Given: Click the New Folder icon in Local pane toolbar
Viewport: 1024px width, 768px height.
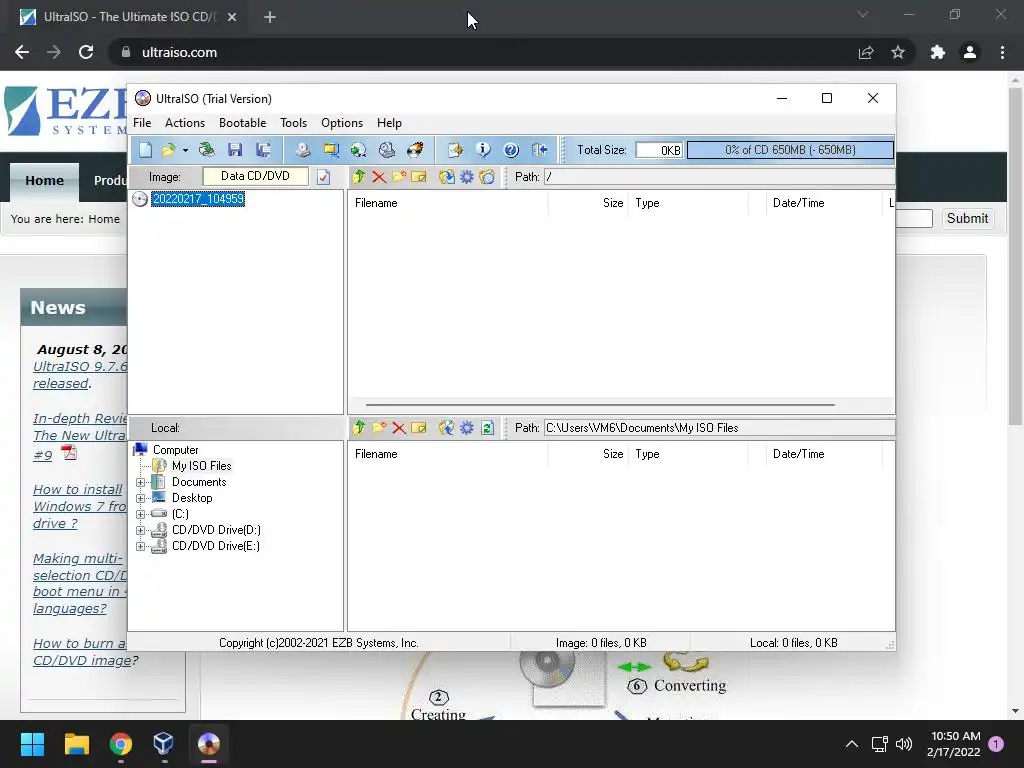Looking at the screenshot, I should coord(379,428).
